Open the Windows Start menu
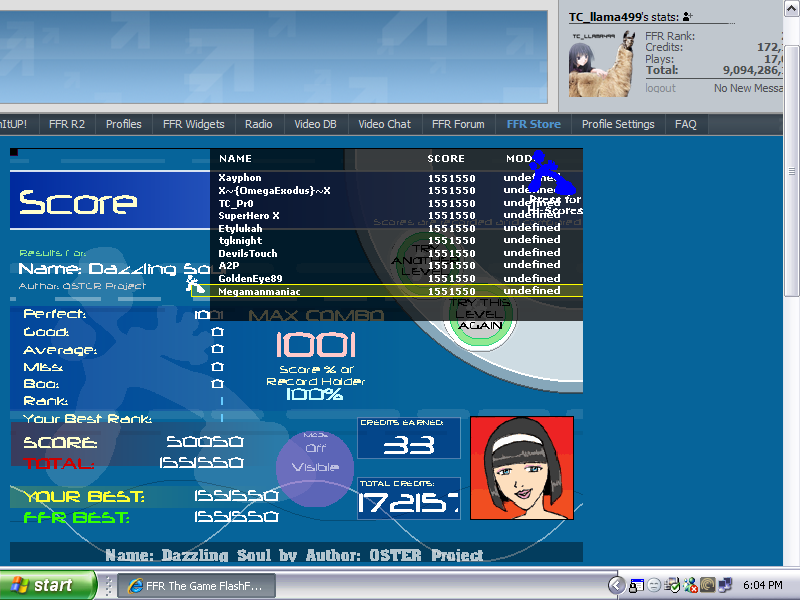 coord(48,585)
